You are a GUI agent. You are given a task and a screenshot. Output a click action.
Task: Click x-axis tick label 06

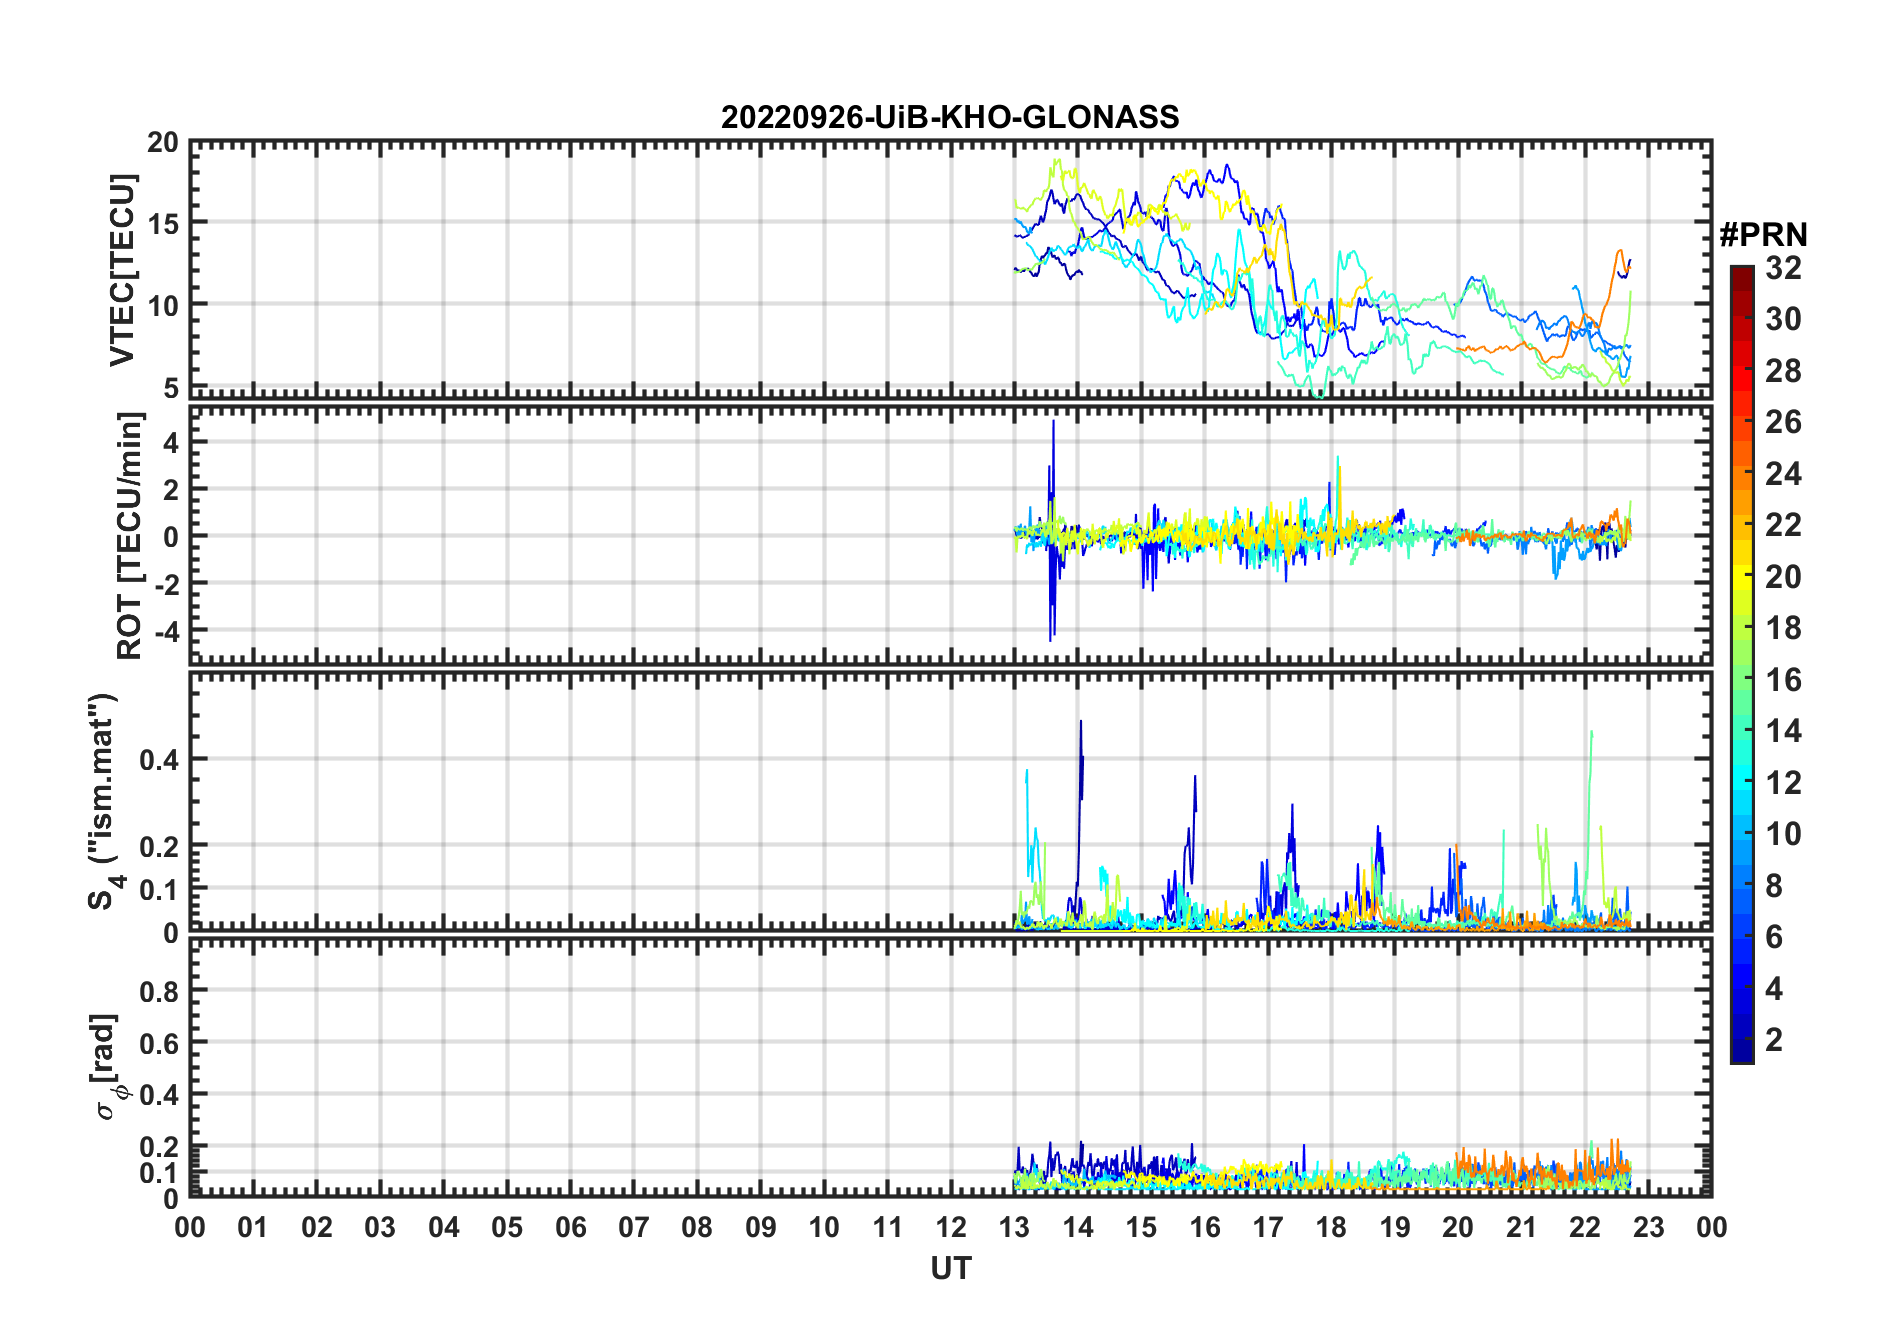(571, 1227)
